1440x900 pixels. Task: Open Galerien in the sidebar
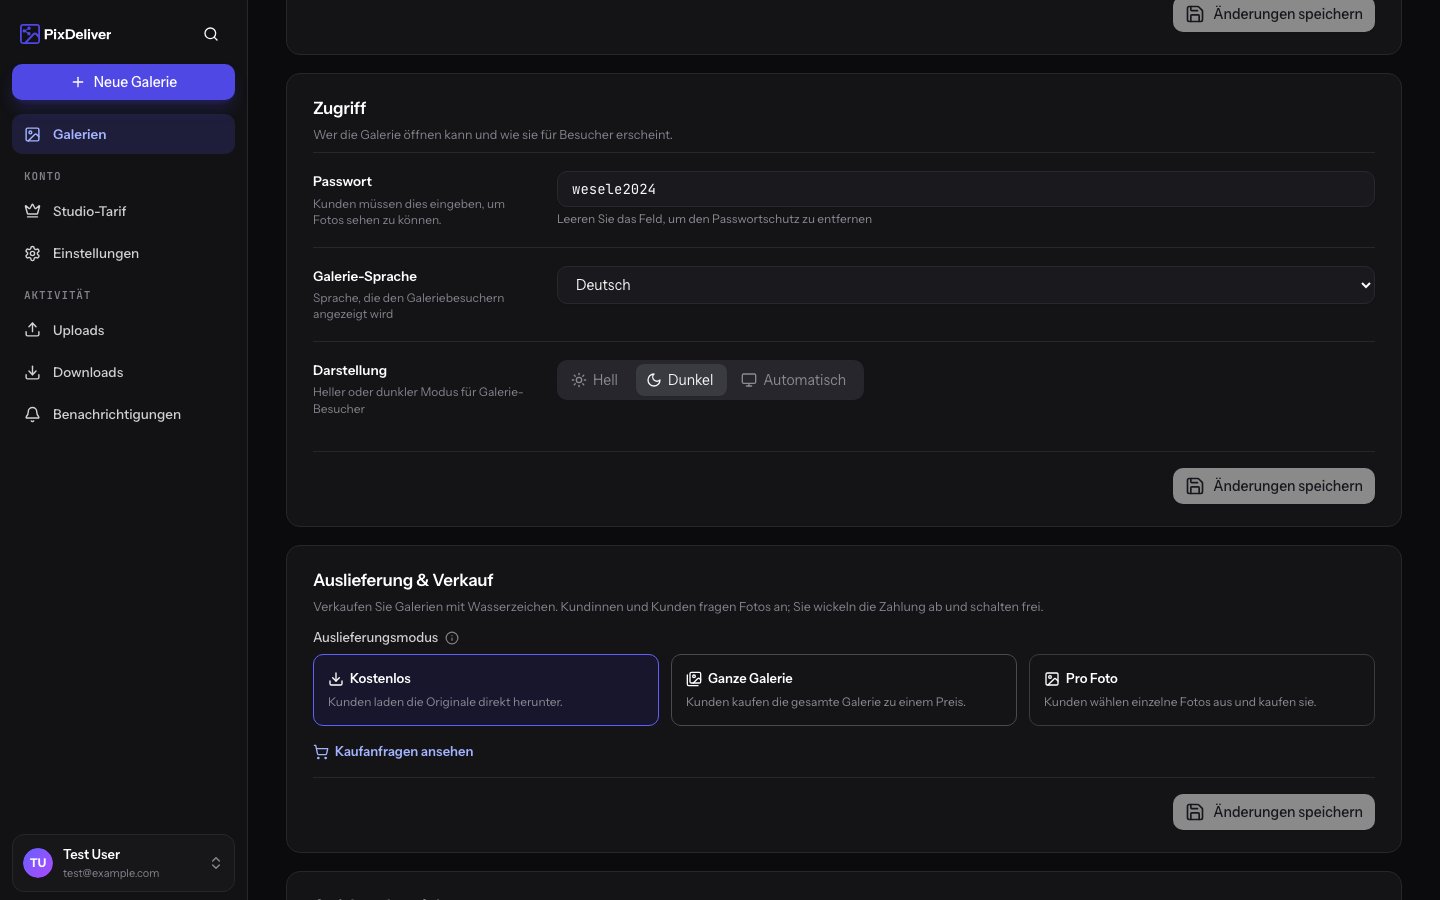(x=123, y=134)
